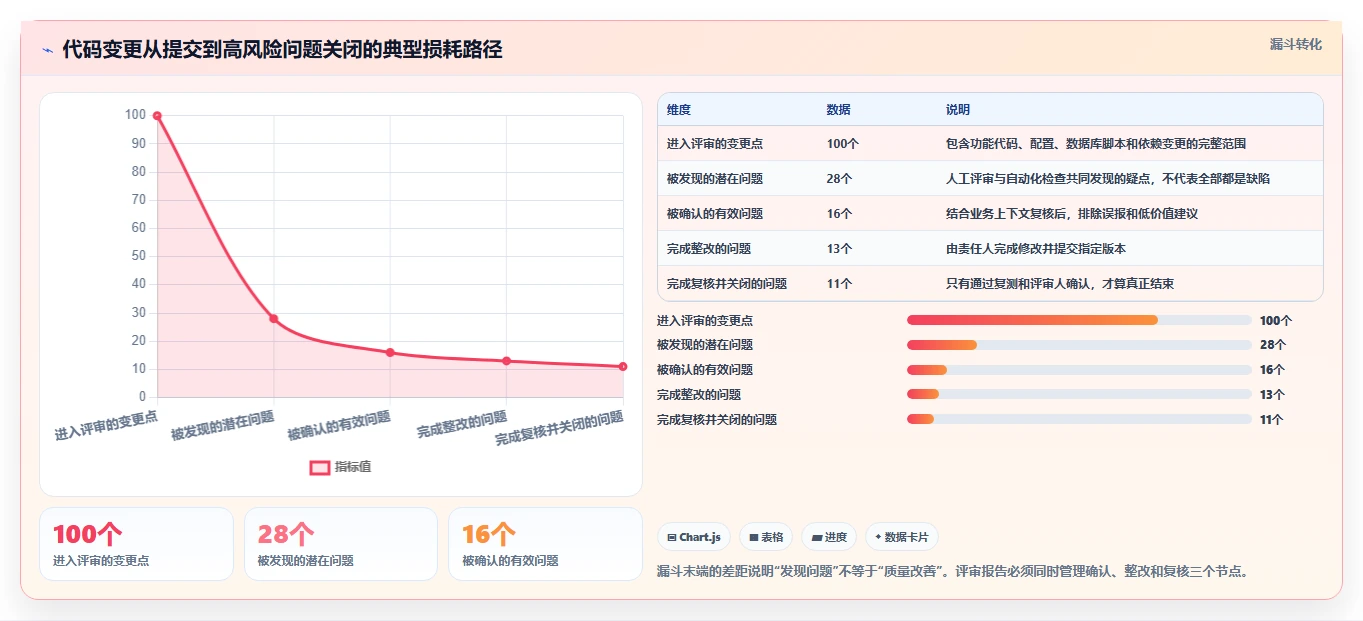The width and height of the screenshot is (1363, 621).
Task: Click progress list label 完成整改的问题
Action: click(699, 394)
